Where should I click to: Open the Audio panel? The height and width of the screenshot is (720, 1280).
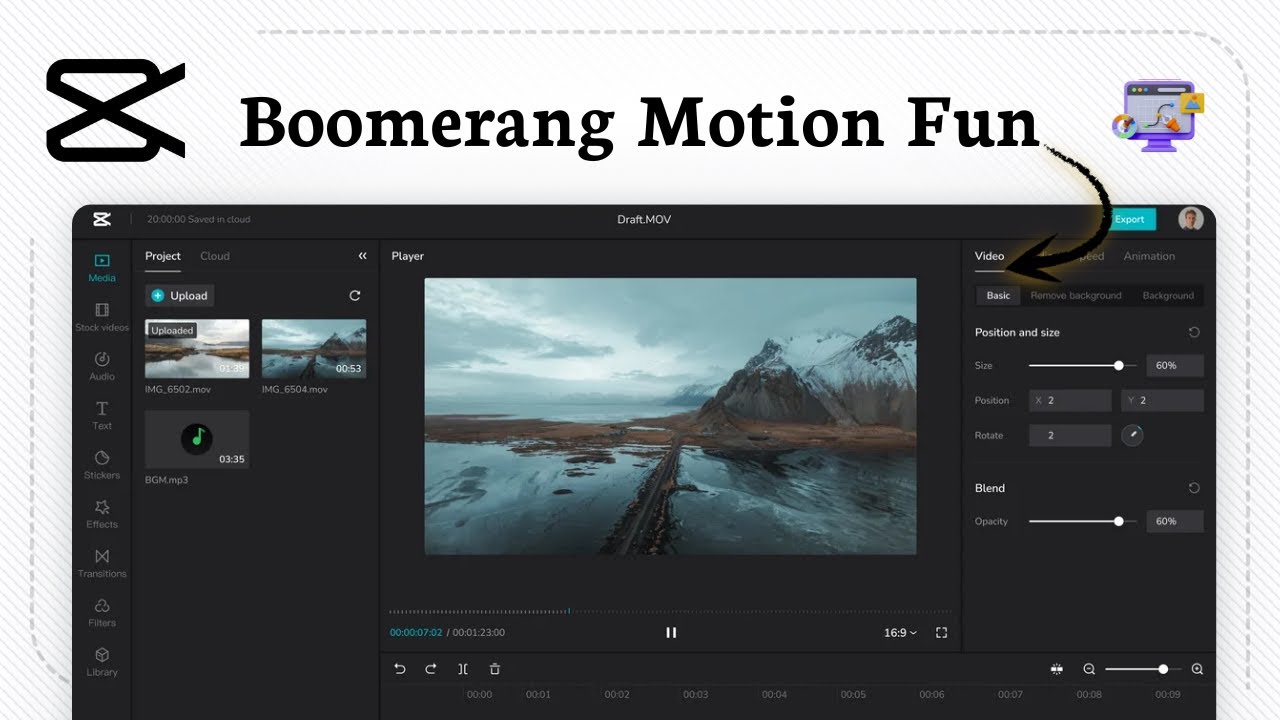point(102,366)
